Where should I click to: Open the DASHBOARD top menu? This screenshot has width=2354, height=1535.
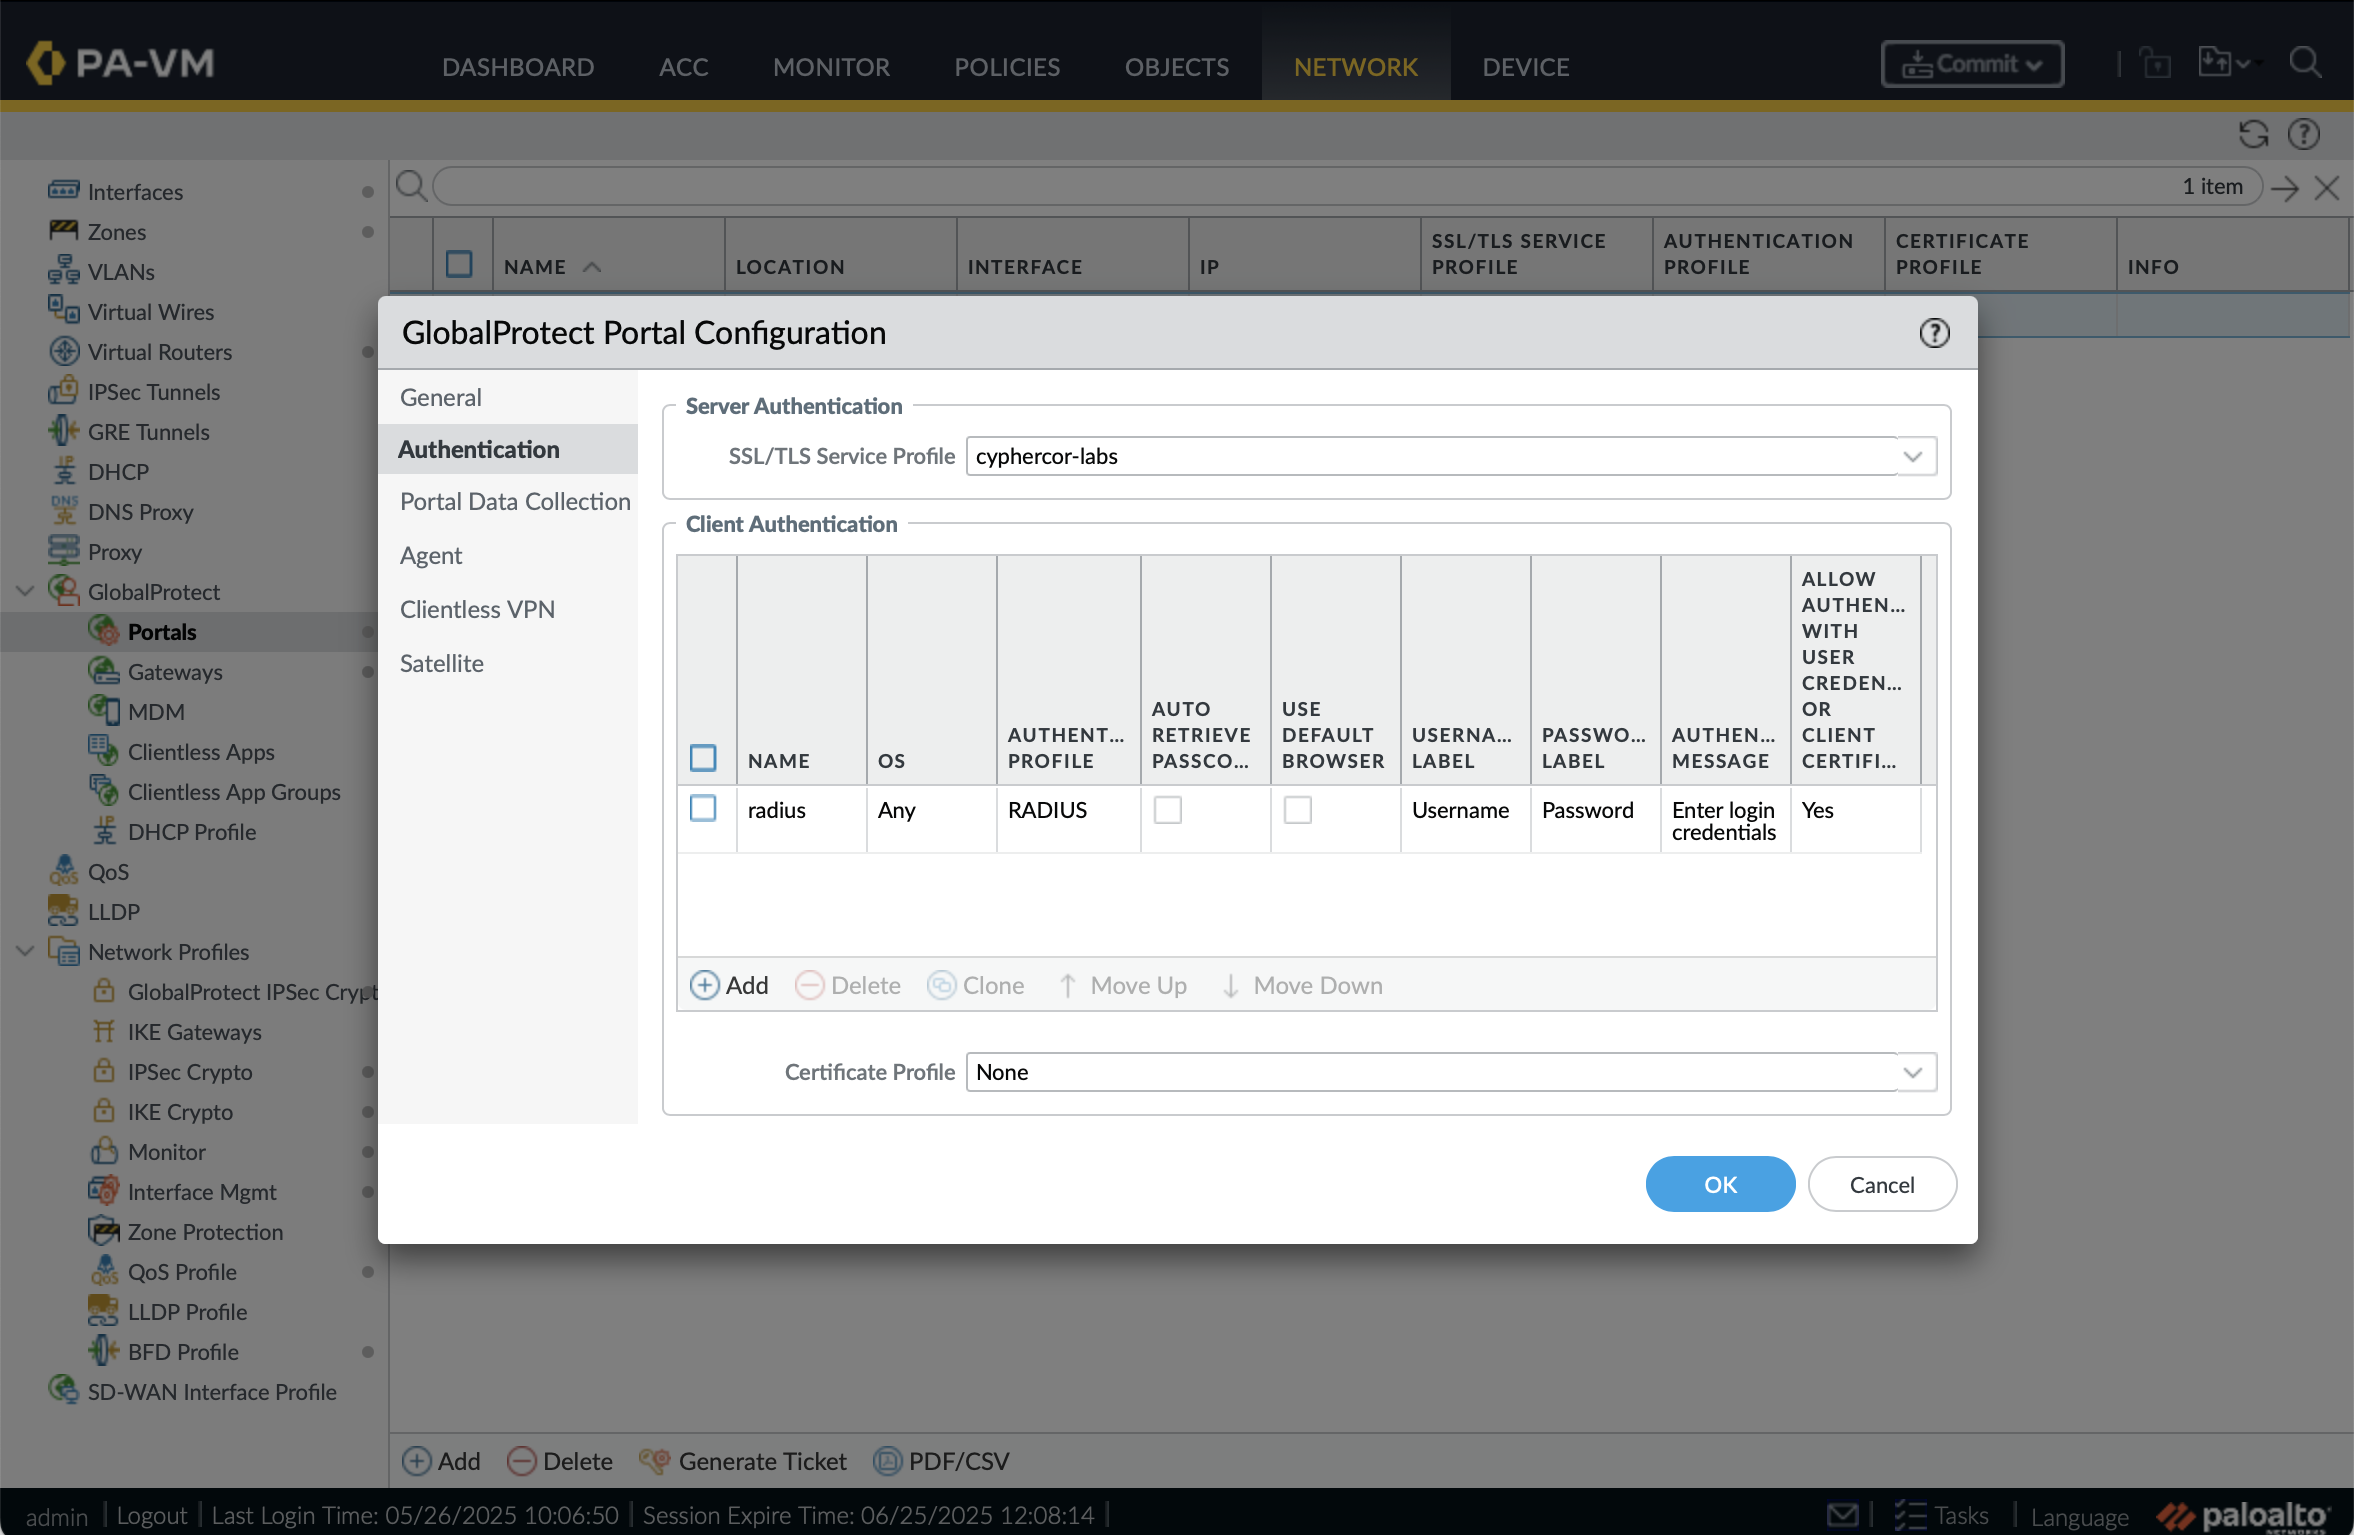tap(518, 67)
